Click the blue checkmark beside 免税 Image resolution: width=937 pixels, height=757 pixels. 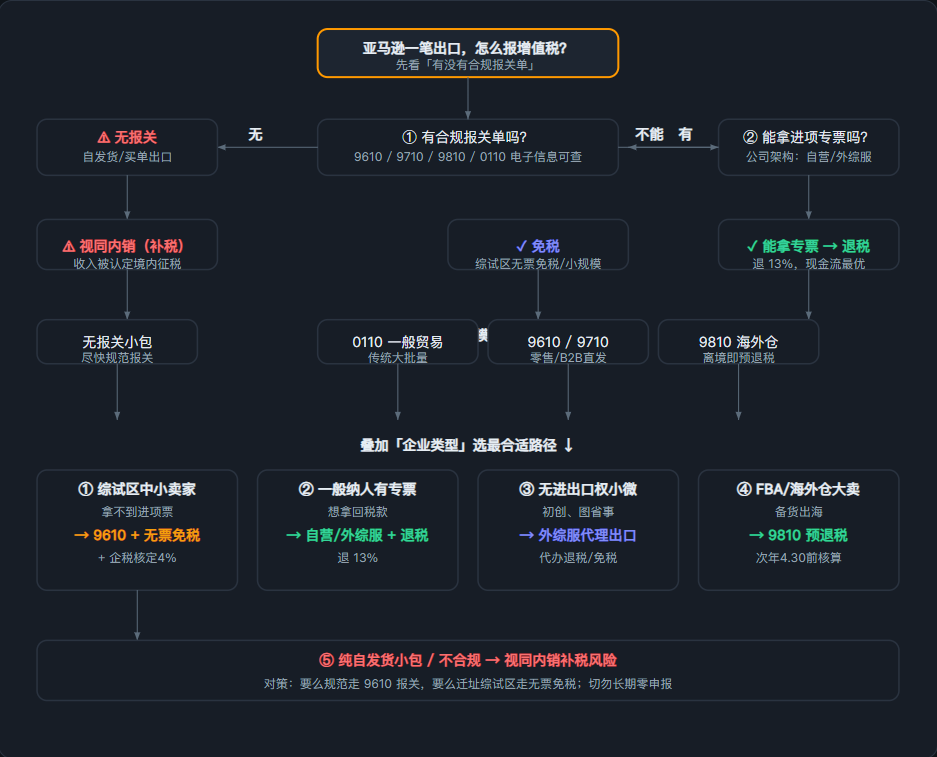coord(522,246)
